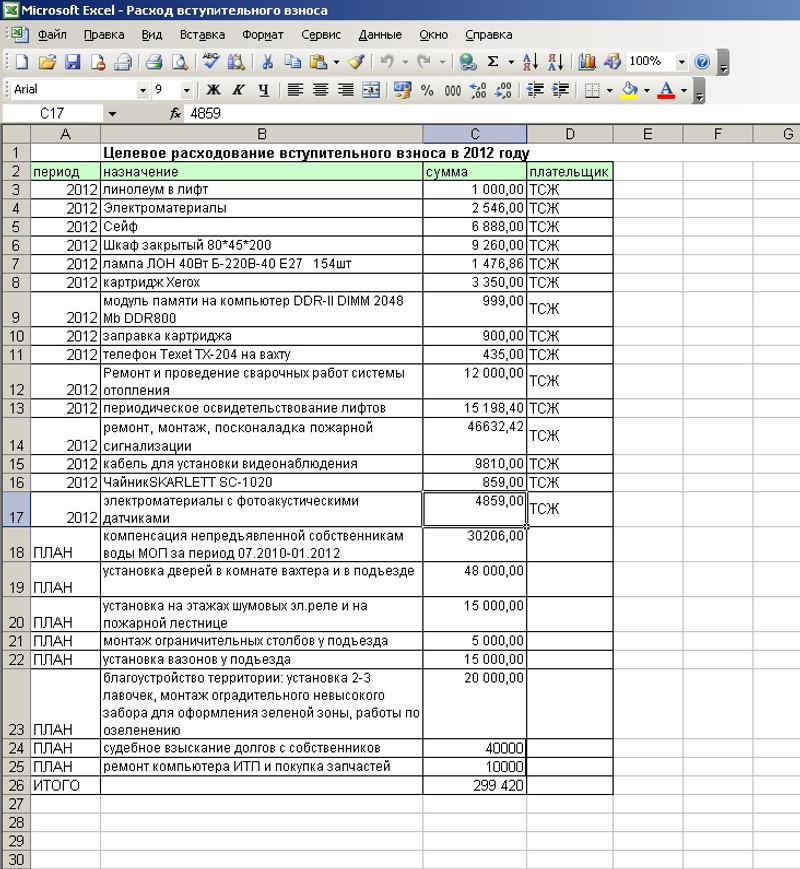
Task: Click the column C header
Action: pyautogui.click(x=475, y=134)
